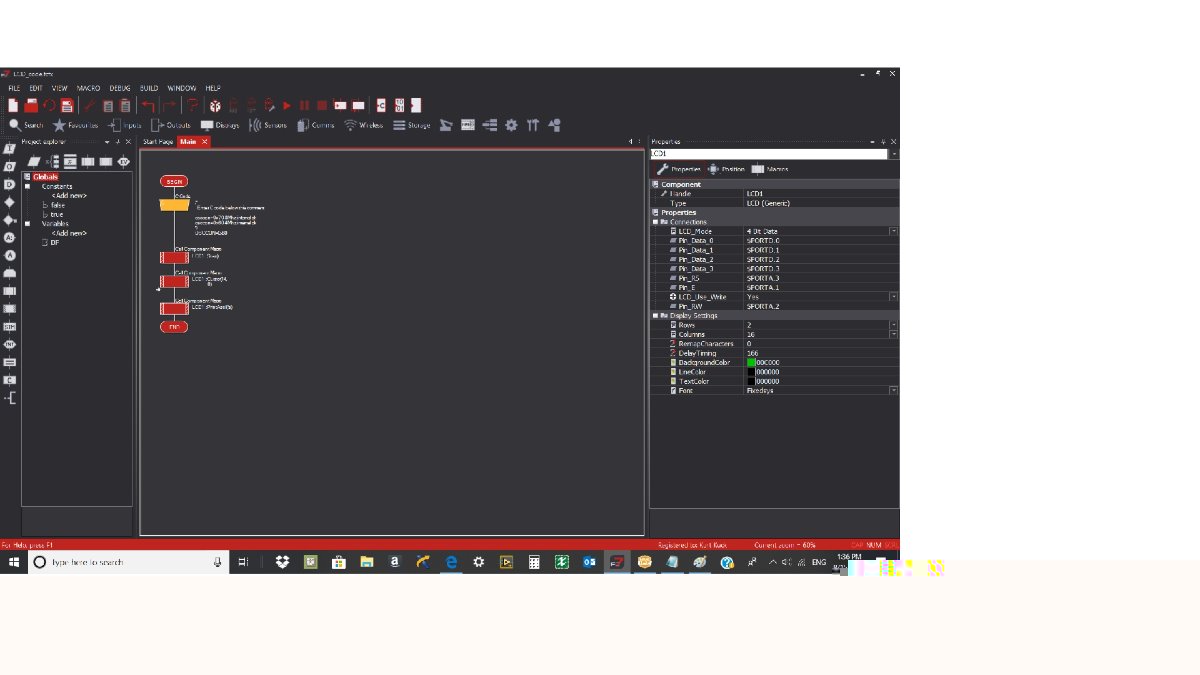Collapse the Display Settings property group
1200x675 pixels.
(x=655, y=315)
